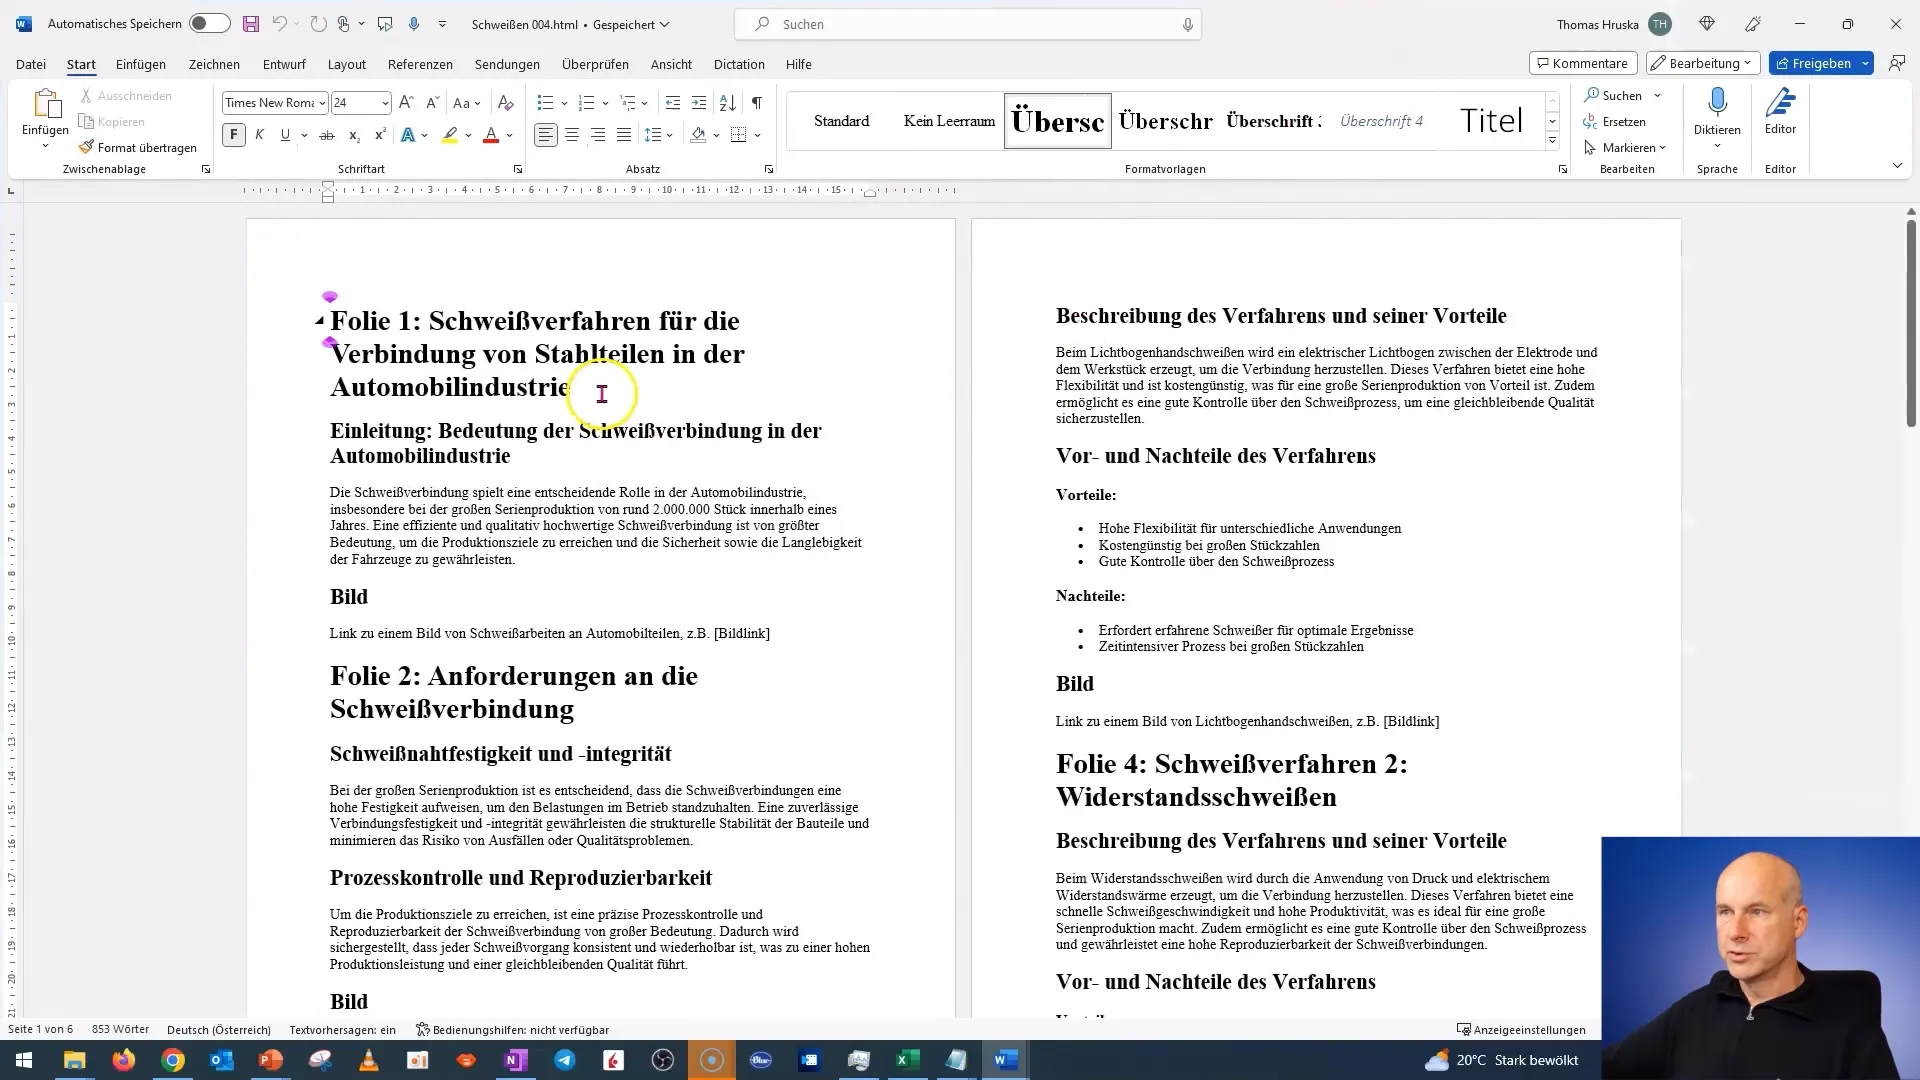Switch to the Zeichnen tab

tap(214, 64)
